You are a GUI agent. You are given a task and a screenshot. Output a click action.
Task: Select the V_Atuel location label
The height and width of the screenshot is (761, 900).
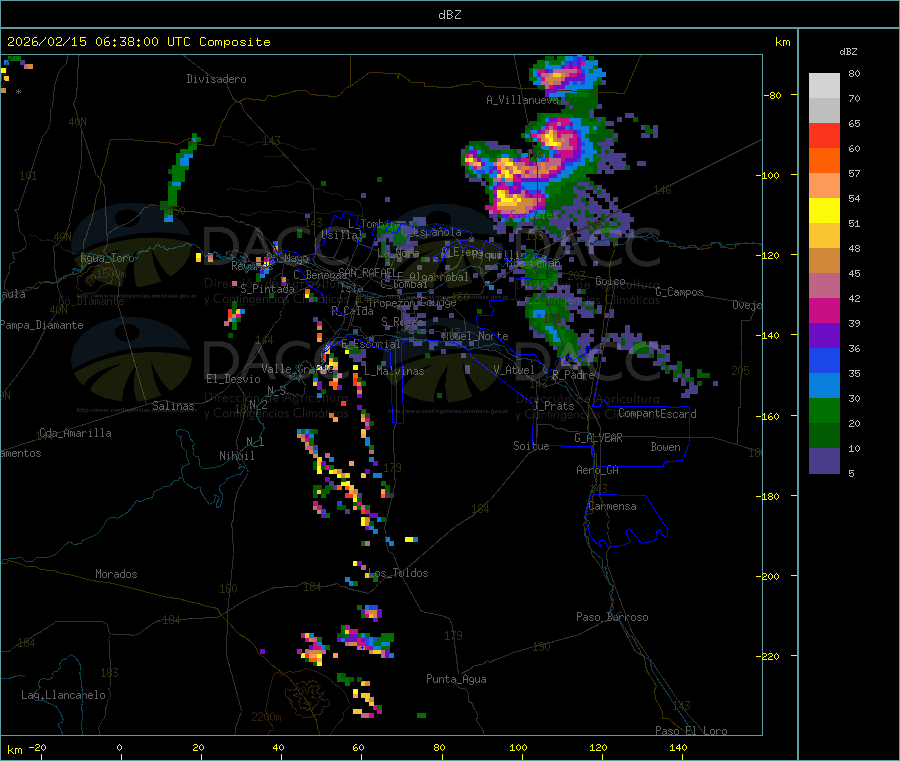tap(514, 370)
